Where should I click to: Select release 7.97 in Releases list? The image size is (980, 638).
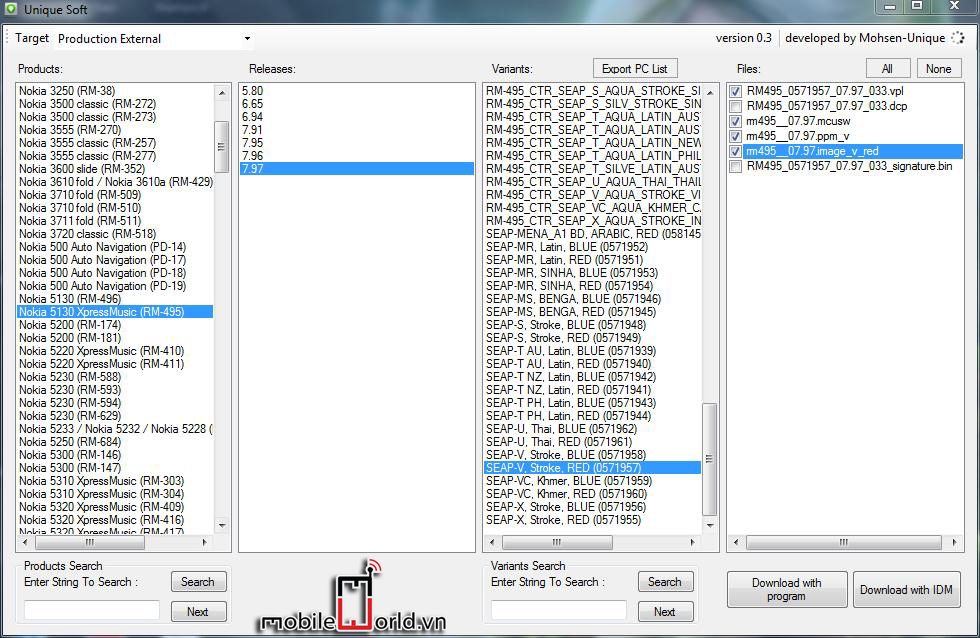[x=357, y=169]
